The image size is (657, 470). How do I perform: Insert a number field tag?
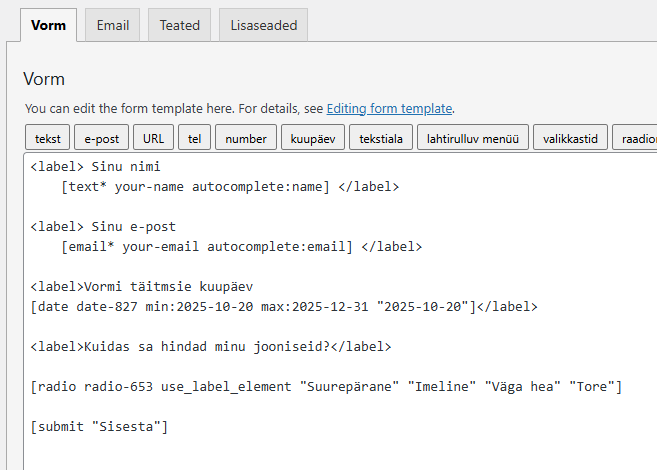(245, 139)
